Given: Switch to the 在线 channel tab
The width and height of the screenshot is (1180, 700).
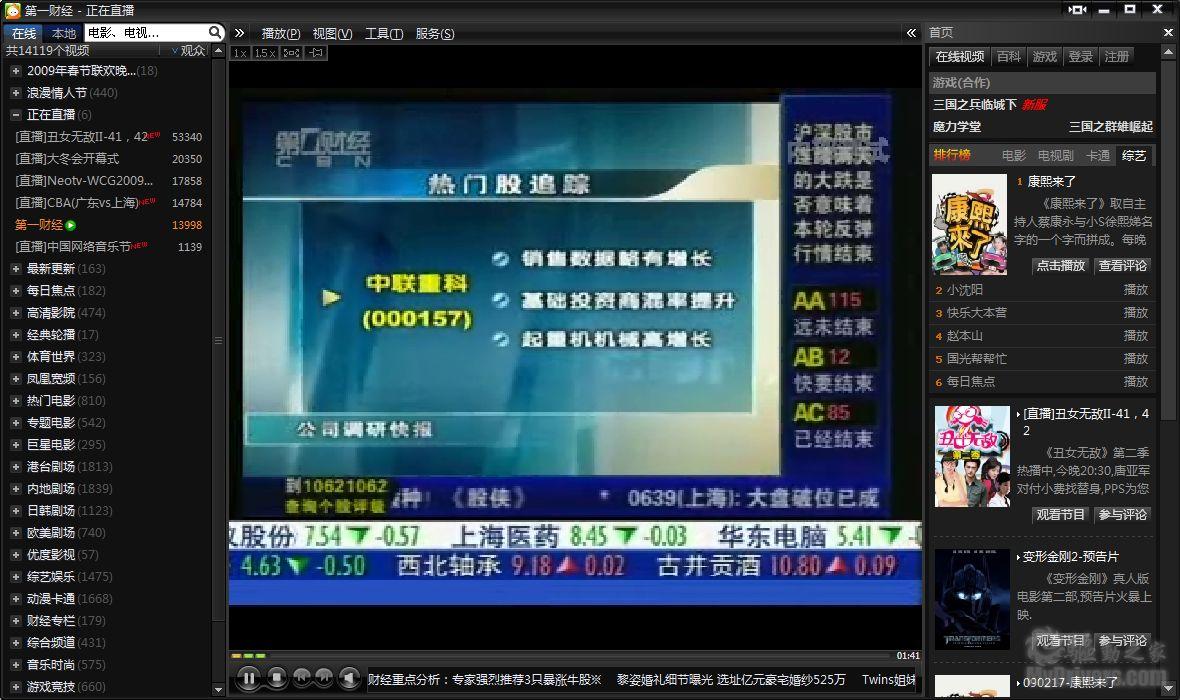Looking at the screenshot, I should pos(23,32).
